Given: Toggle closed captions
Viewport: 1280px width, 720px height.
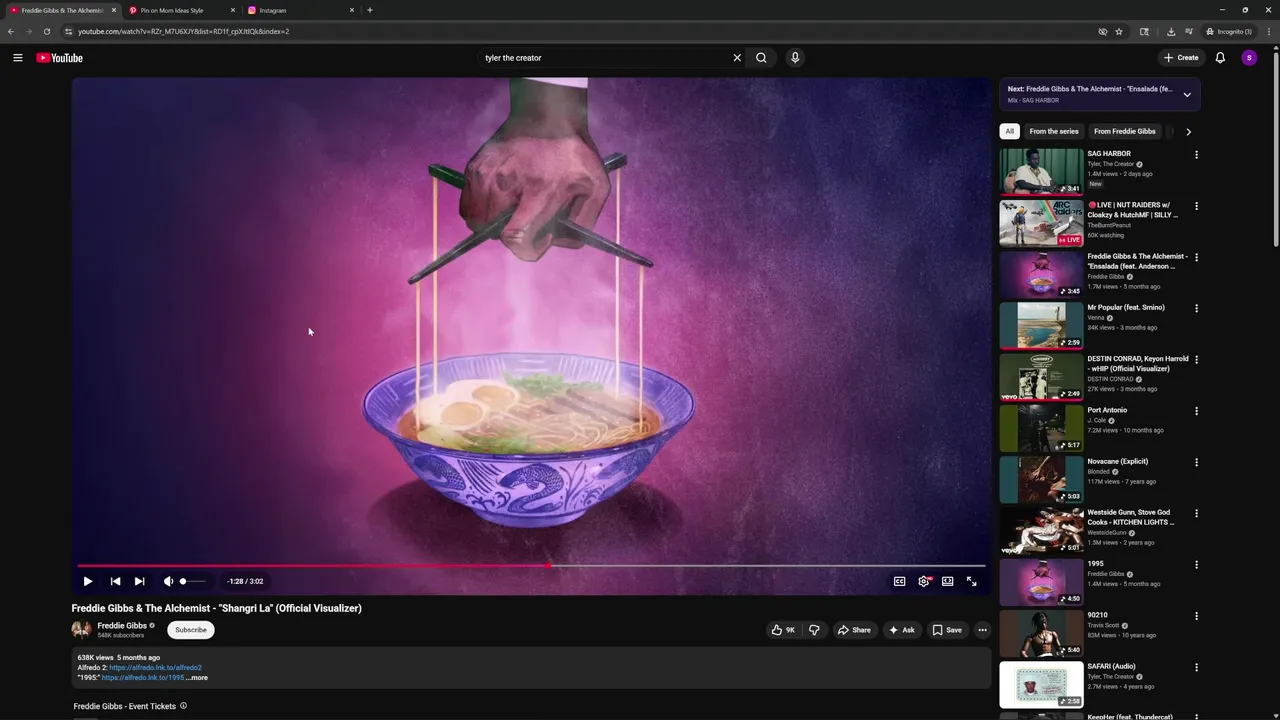Looking at the screenshot, I should [899, 581].
